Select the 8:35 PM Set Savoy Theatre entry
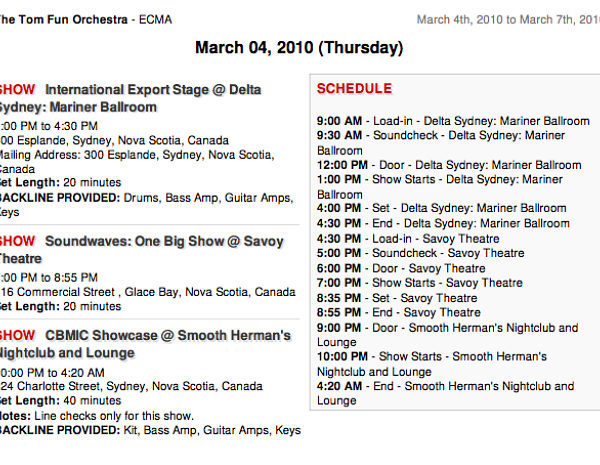The width and height of the screenshot is (600, 465). [397, 298]
